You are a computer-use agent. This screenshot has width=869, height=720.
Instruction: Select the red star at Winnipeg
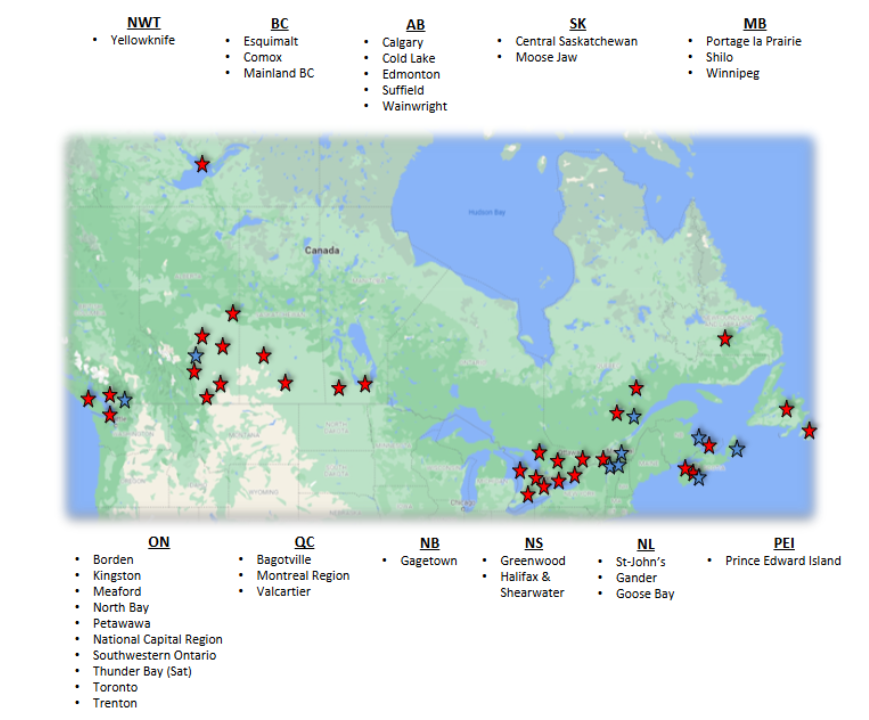point(365,384)
